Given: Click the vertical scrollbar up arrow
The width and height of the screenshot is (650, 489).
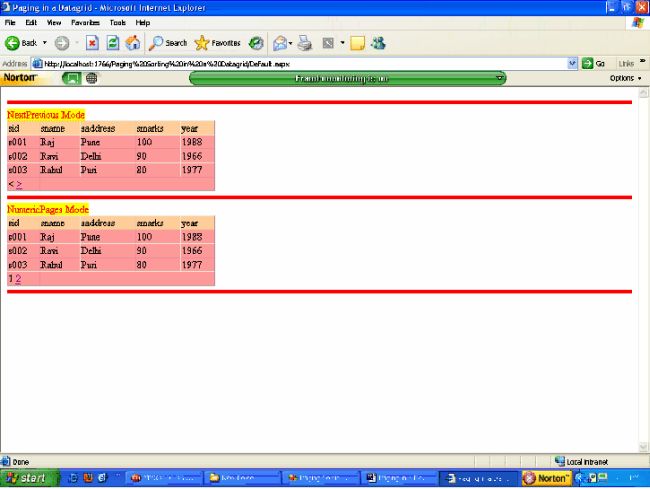Looking at the screenshot, I should 643,93.
